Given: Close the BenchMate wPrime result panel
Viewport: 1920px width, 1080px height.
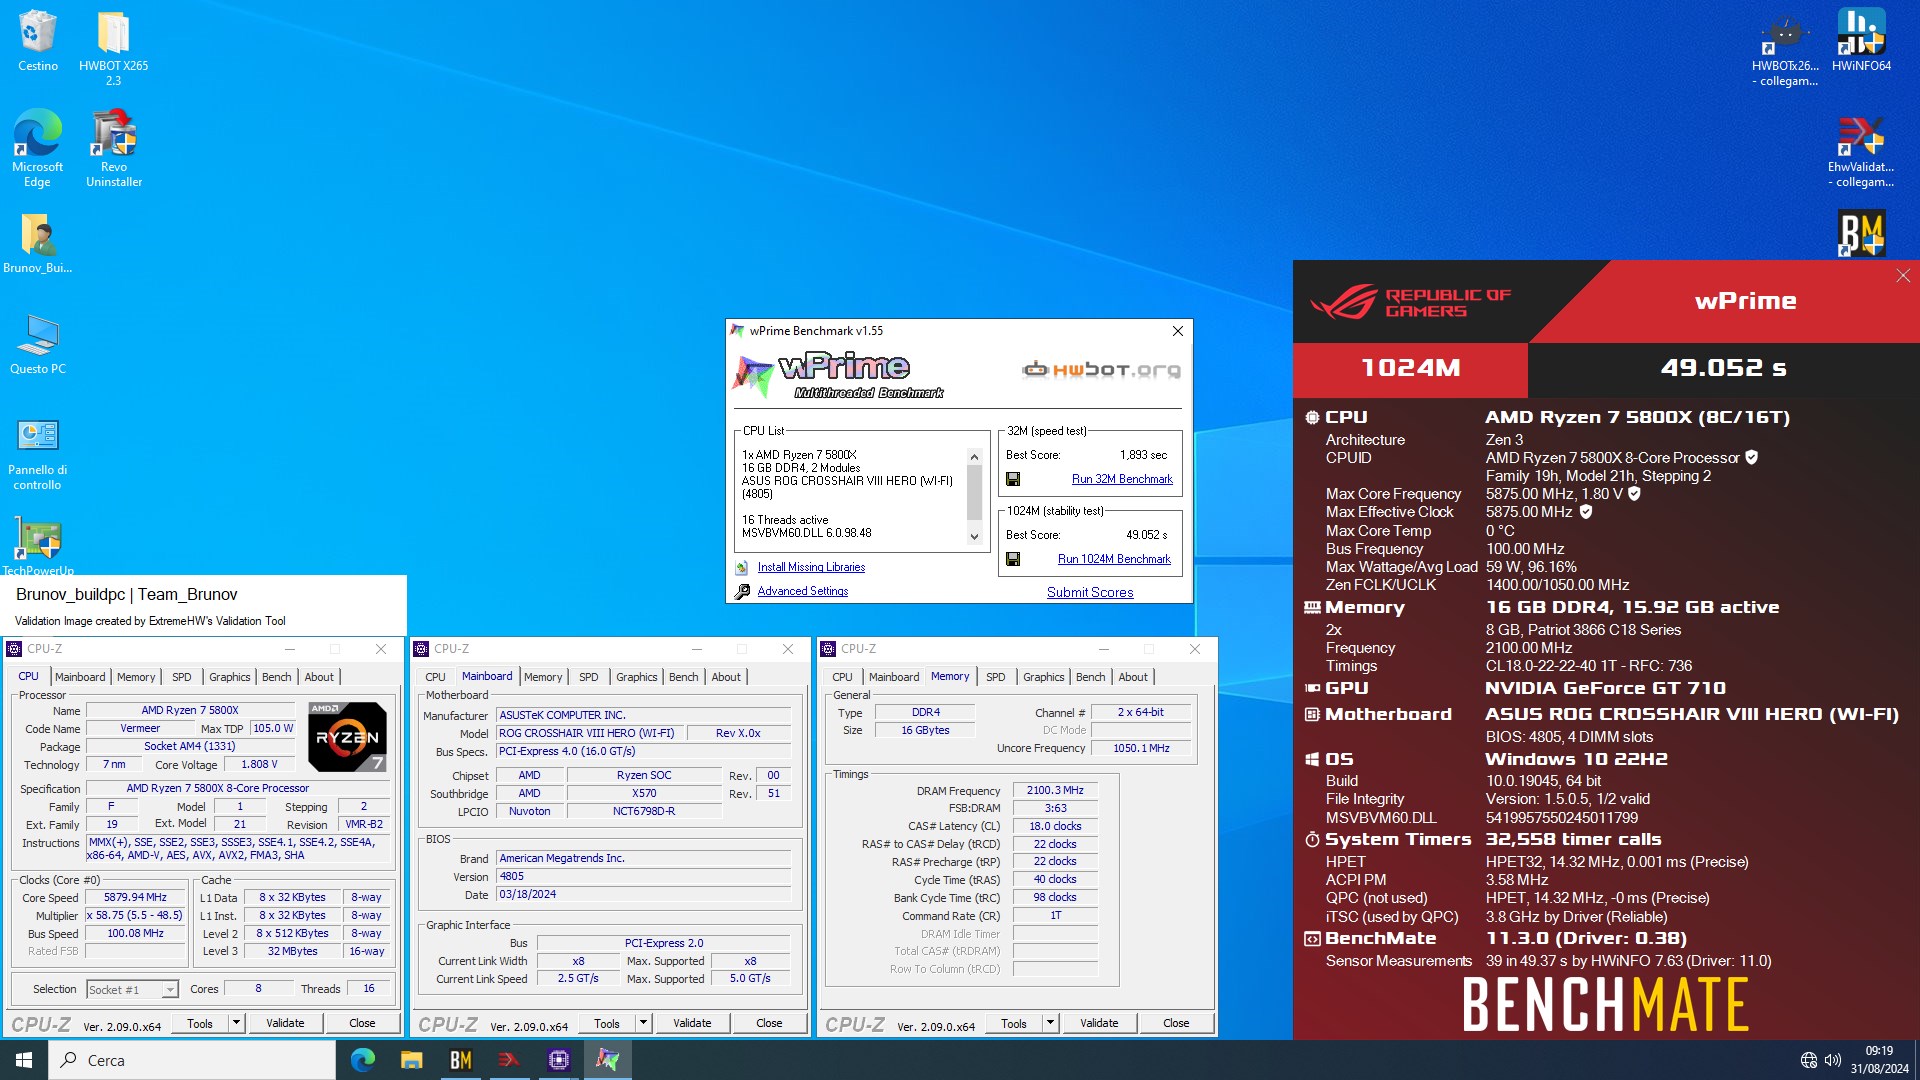Looking at the screenshot, I should click(1903, 276).
